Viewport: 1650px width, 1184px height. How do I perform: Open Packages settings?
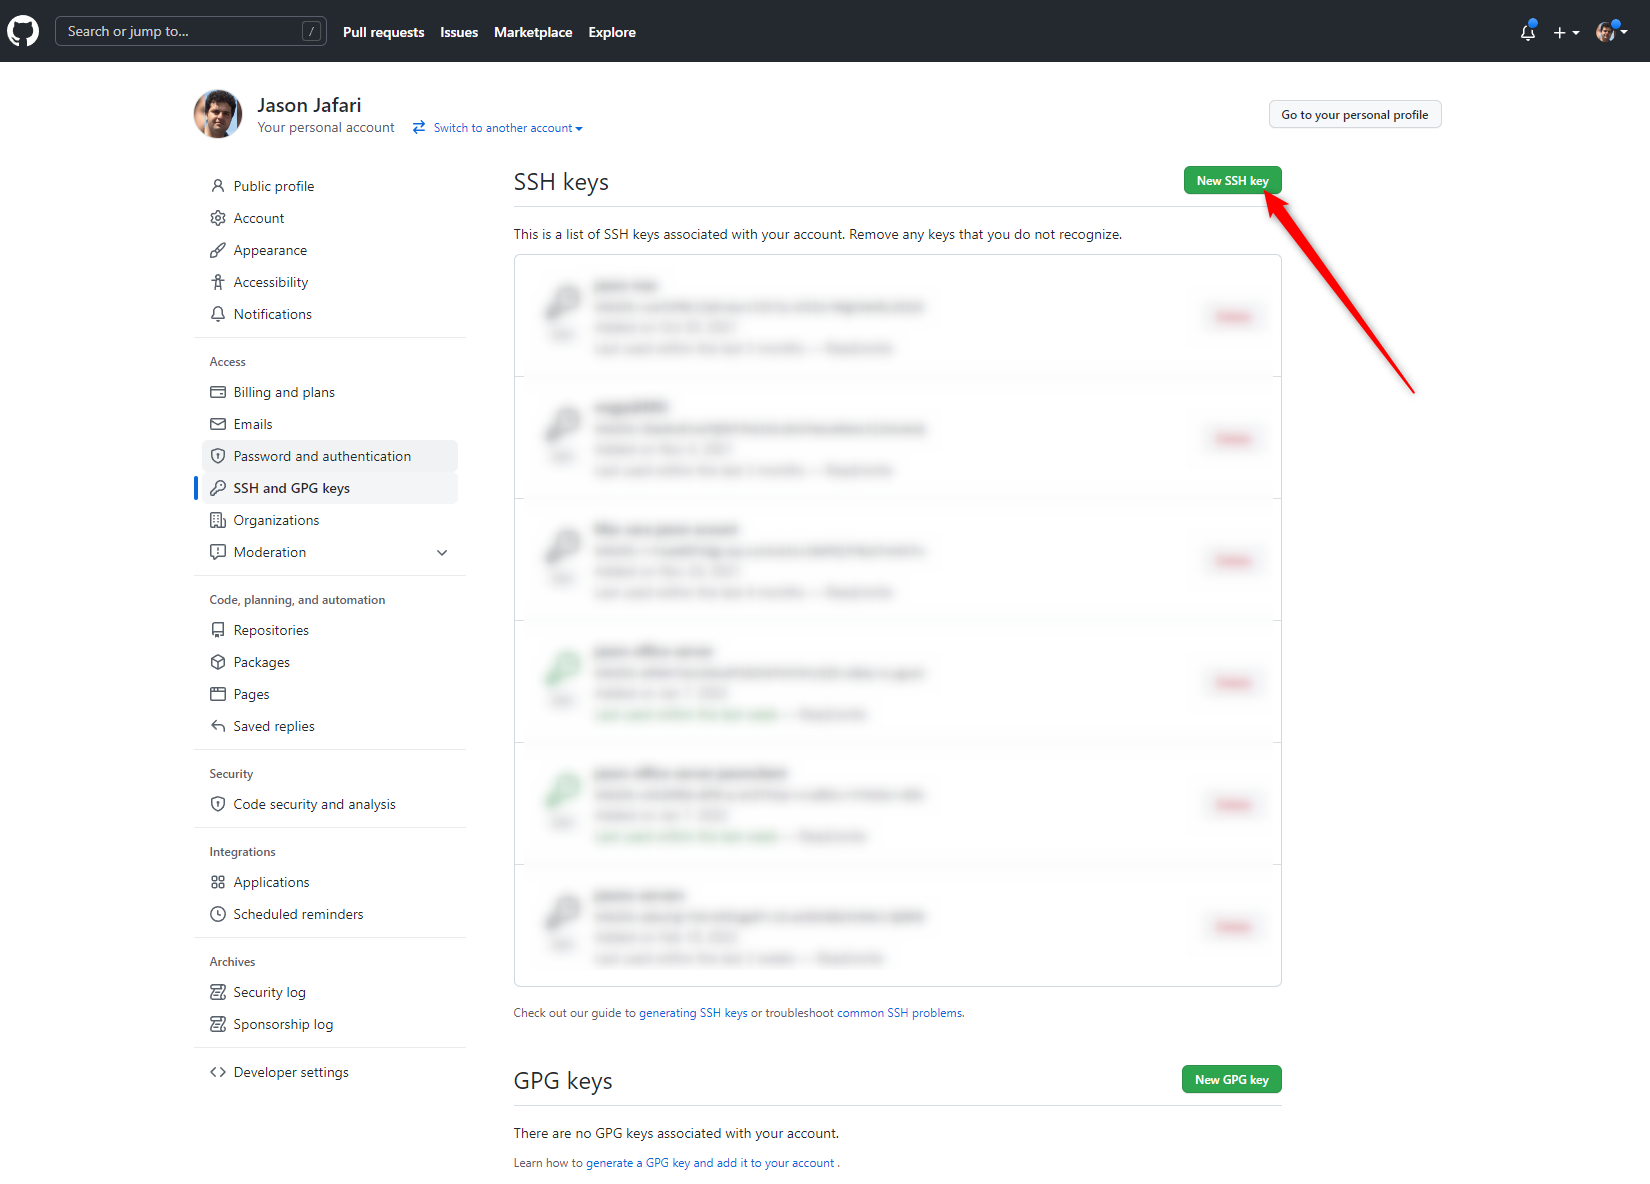coord(330,662)
